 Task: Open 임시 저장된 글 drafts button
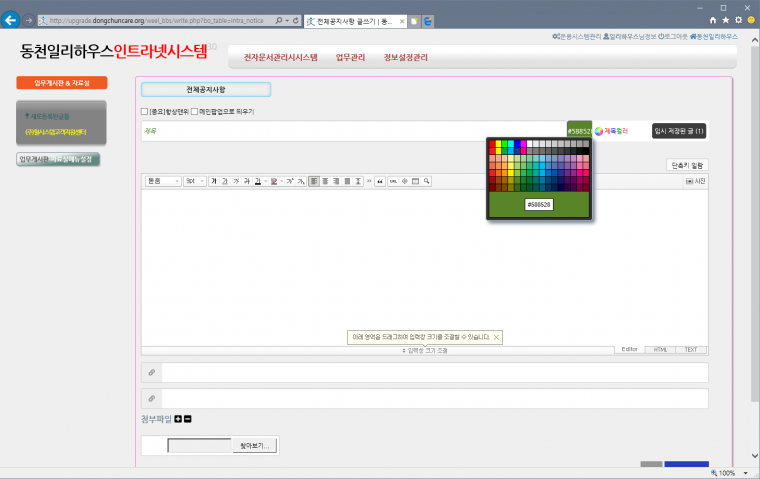tap(679, 131)
